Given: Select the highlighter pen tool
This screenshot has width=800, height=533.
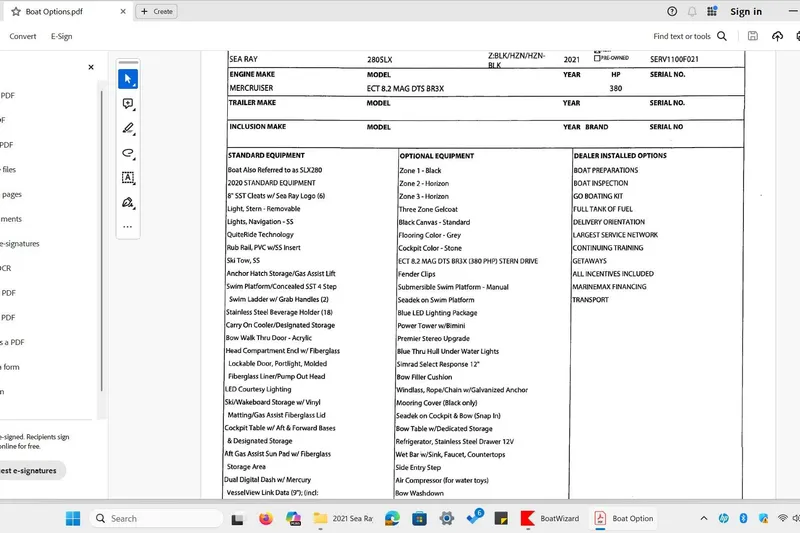Looking at the screenshot, I should [128, 129].
